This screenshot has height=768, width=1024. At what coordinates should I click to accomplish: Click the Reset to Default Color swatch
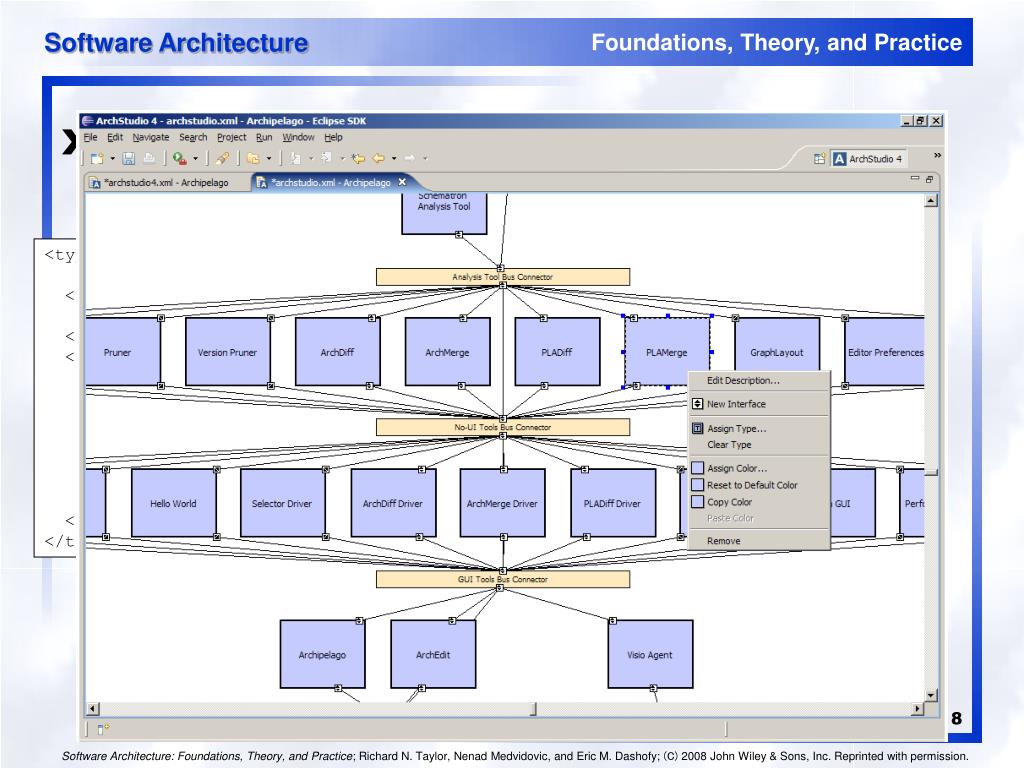[697, 485]
